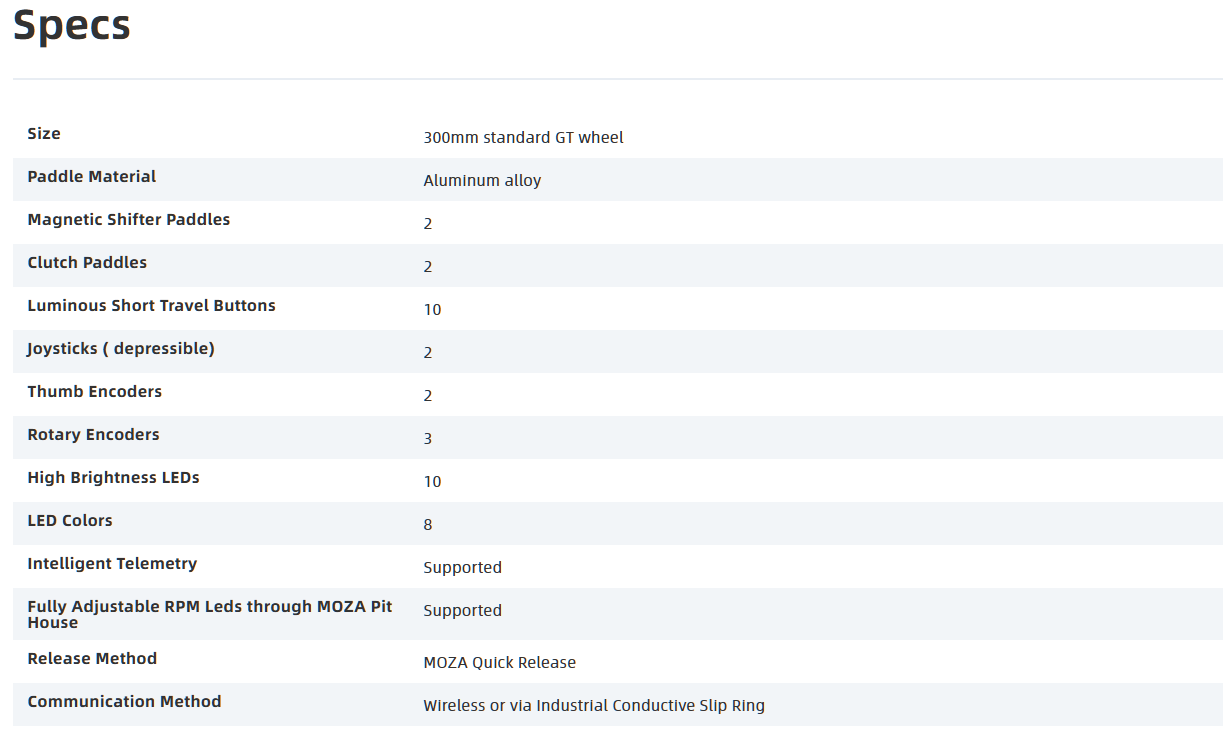Click the Thumb Encoders label
Image resolution: width=1231 pixels, height=730 pixels.
click(x=95, y=392)
